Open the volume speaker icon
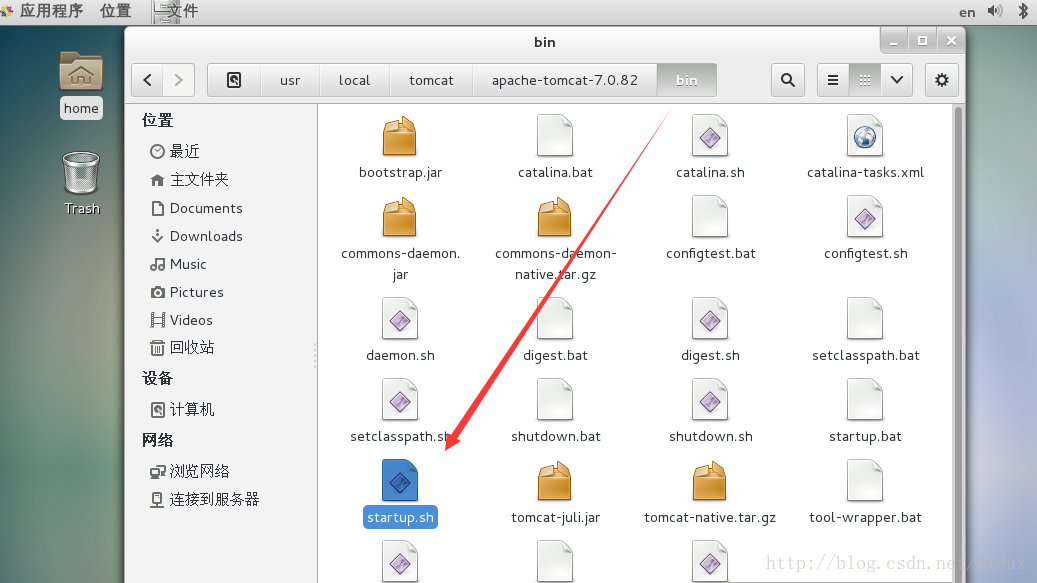Image resolution: width=1037 pixels, height=583 pixels. coord(995,11)
